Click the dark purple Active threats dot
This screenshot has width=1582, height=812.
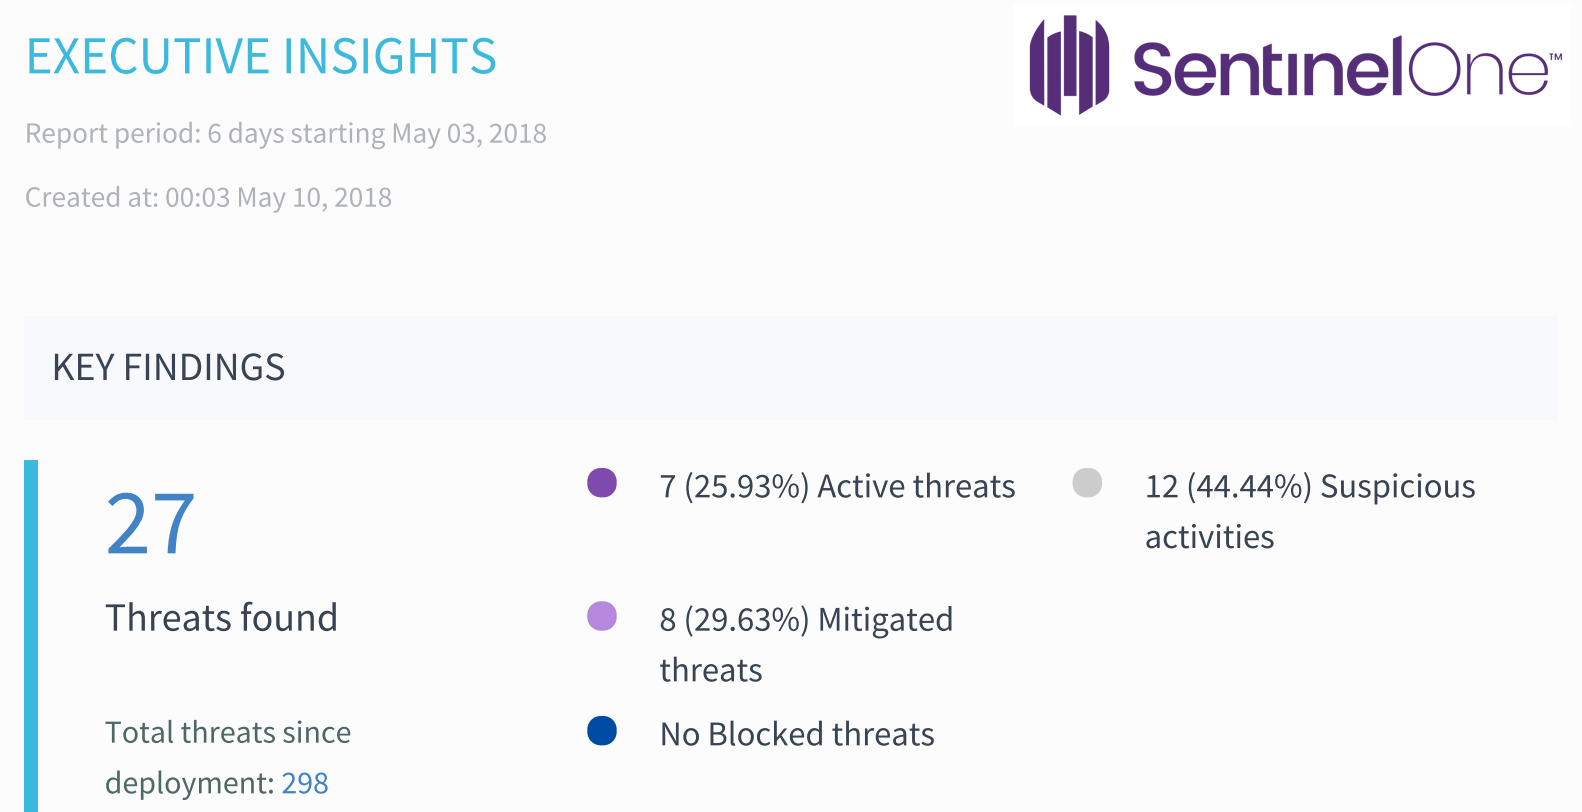[602, 483]
